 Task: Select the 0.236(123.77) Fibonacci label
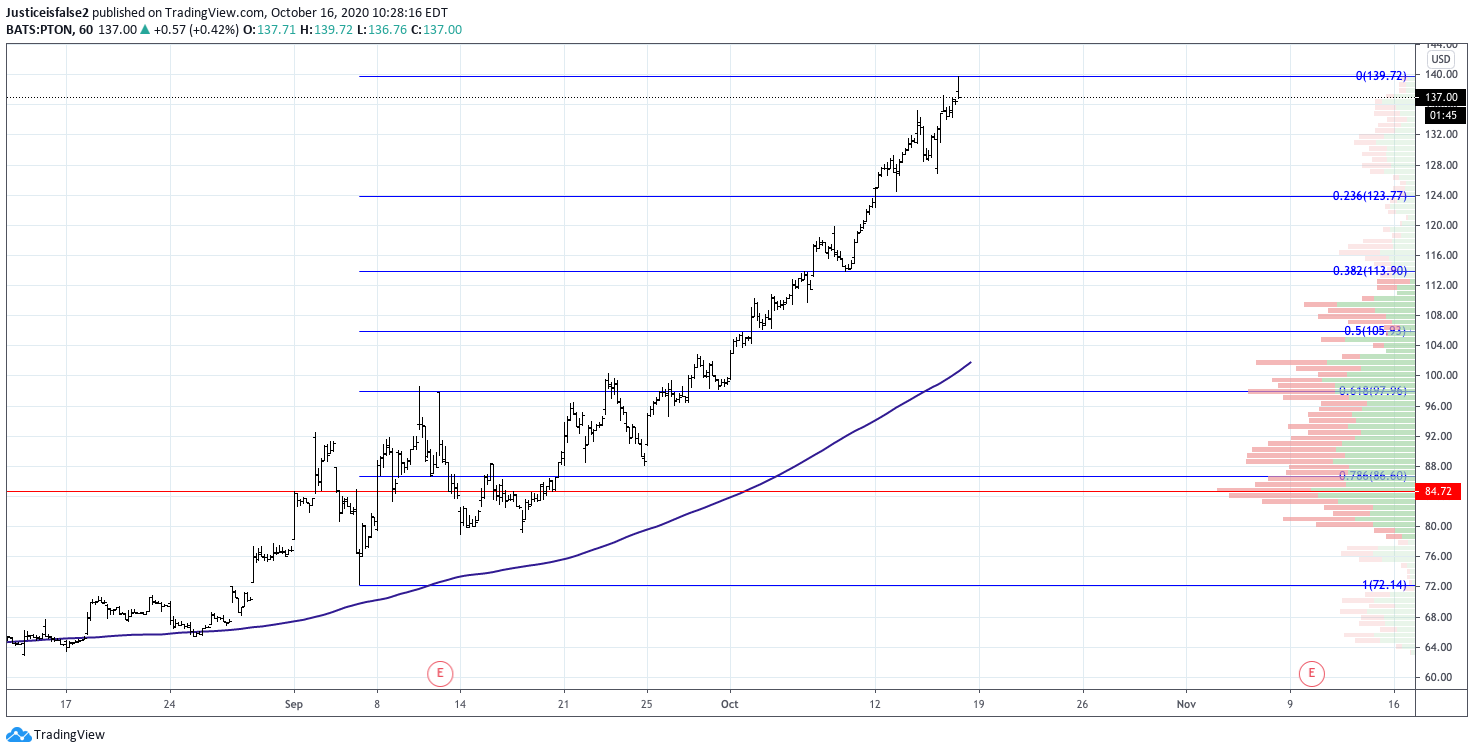click(x=1370, y=196)
